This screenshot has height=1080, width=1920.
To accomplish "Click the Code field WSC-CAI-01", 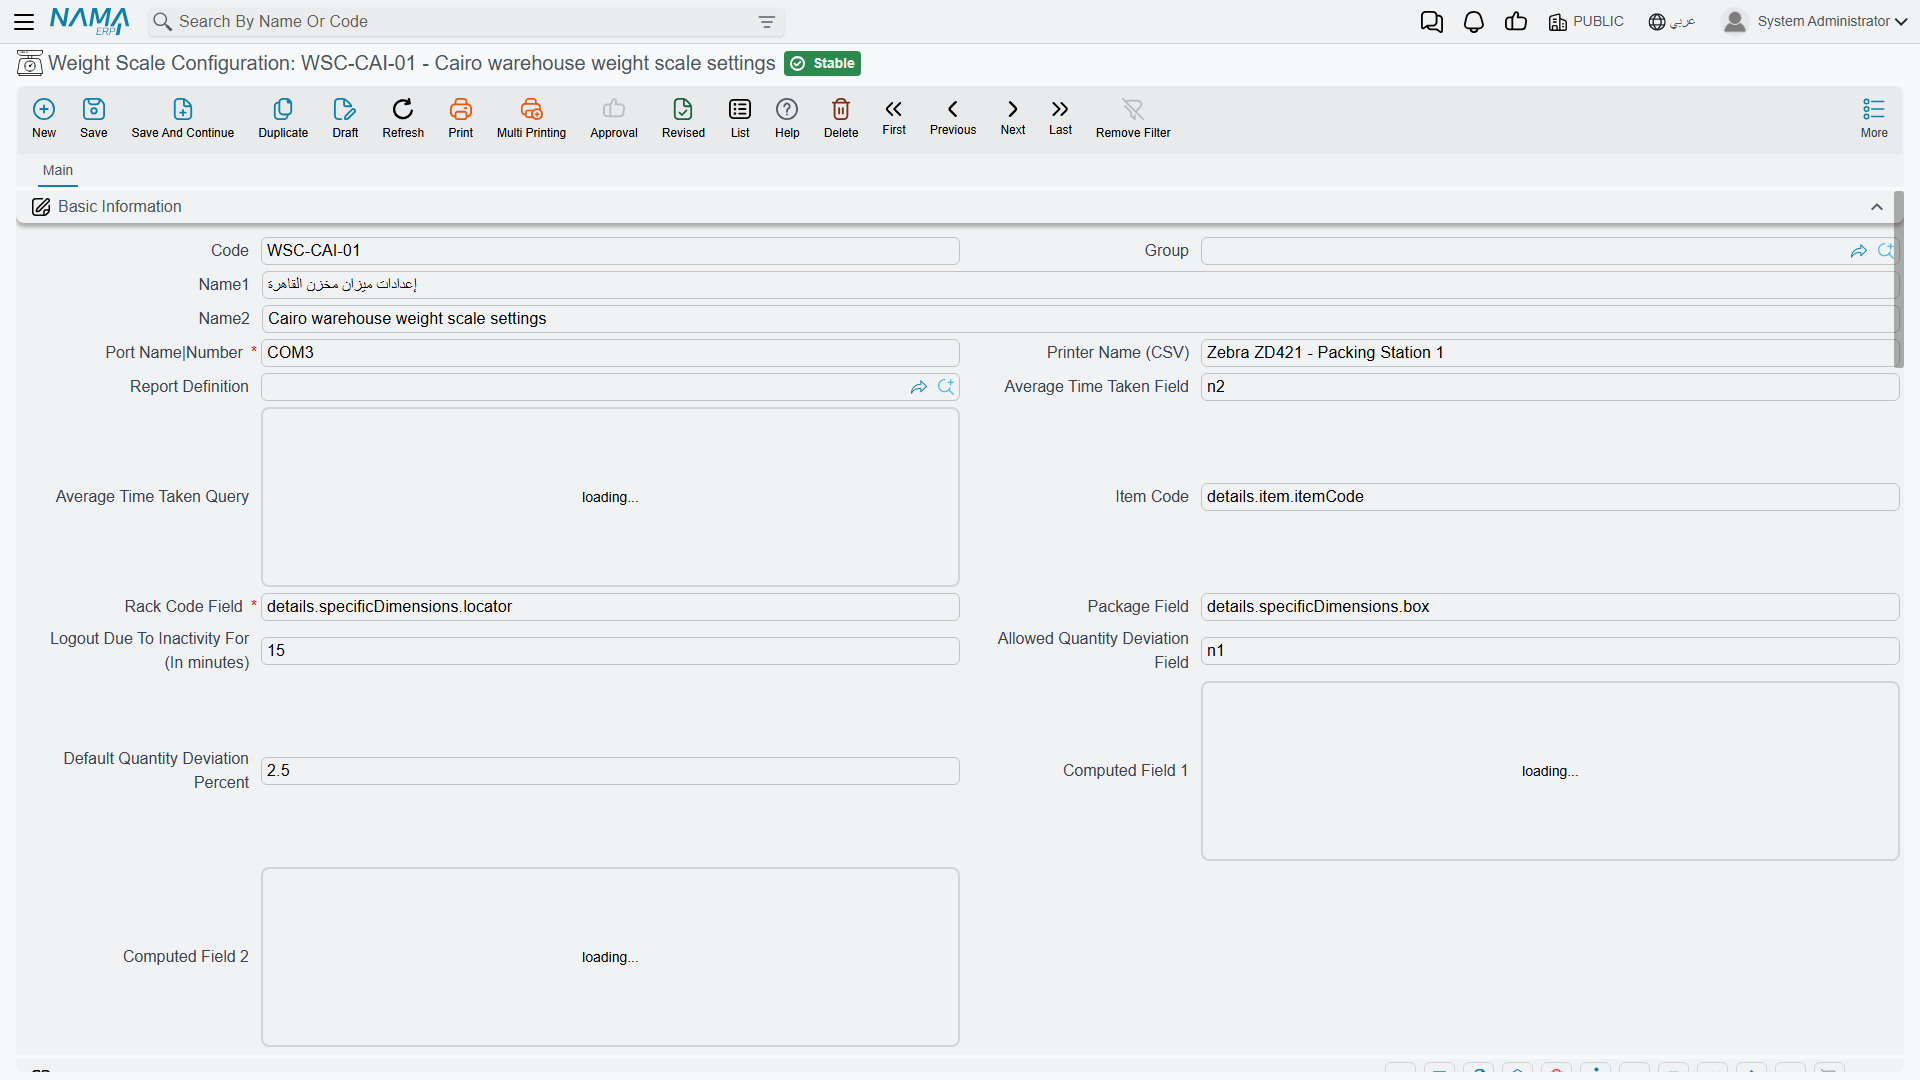I will [x=610, y=251].
